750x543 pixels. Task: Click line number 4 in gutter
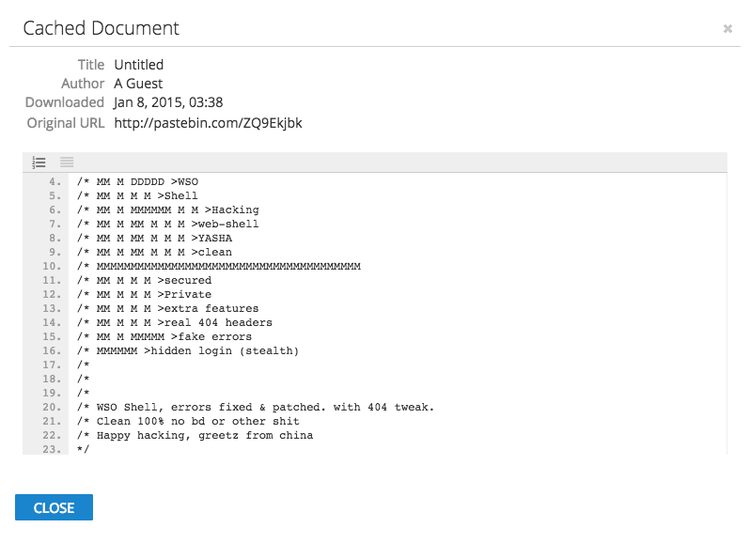52,182
